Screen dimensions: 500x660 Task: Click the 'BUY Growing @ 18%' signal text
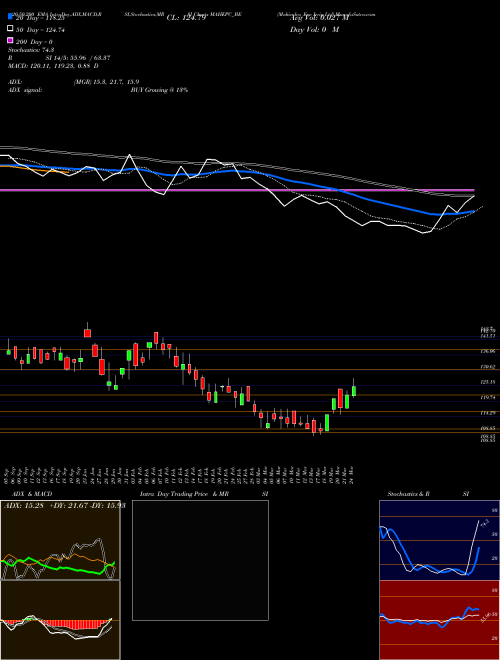tap(159, 90)
